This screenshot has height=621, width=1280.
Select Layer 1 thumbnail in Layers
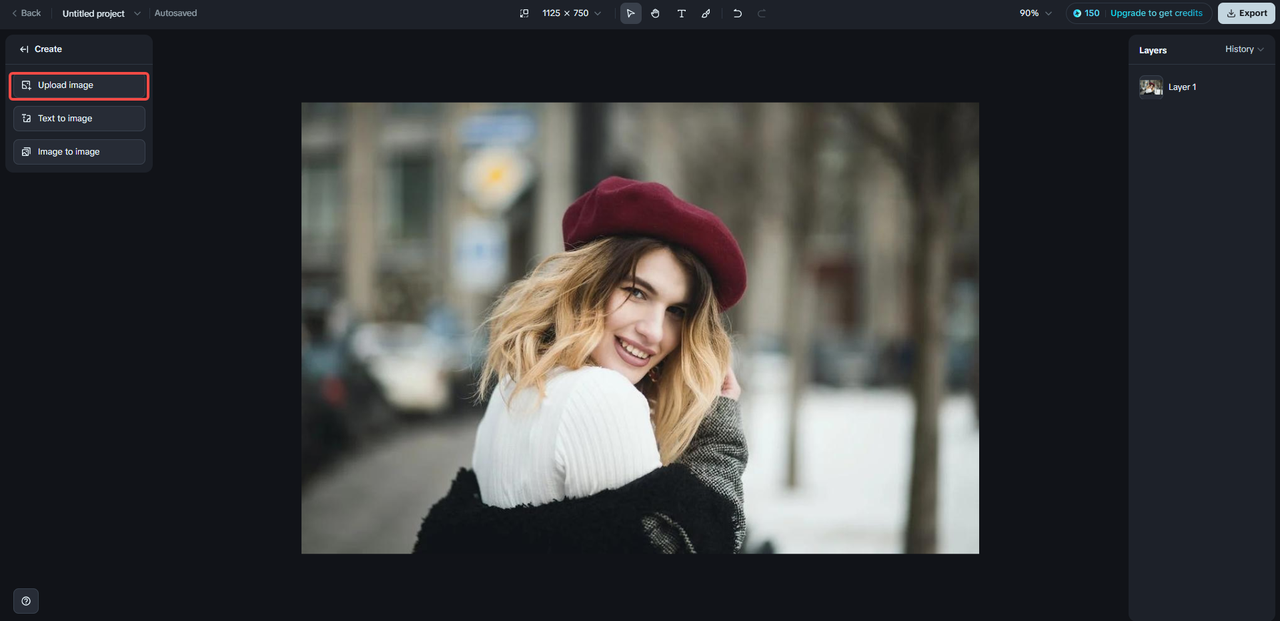(1151, 87)
